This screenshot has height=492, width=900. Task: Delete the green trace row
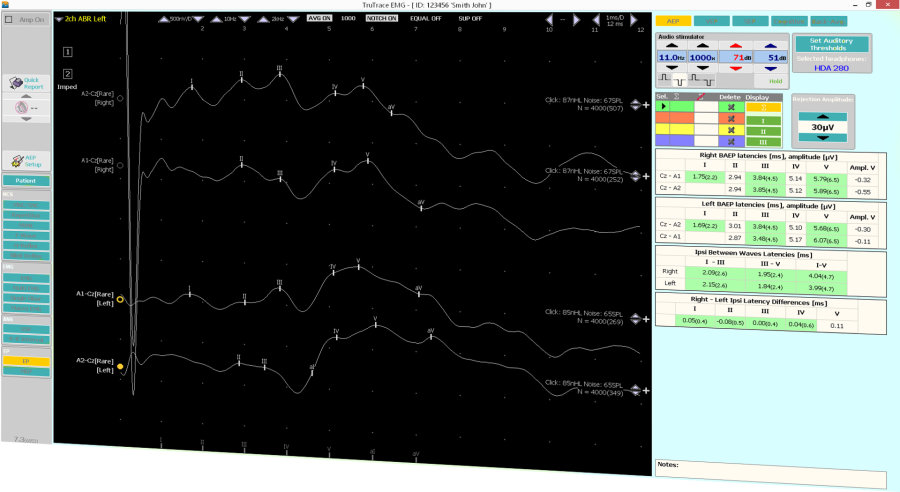[731, 107]
